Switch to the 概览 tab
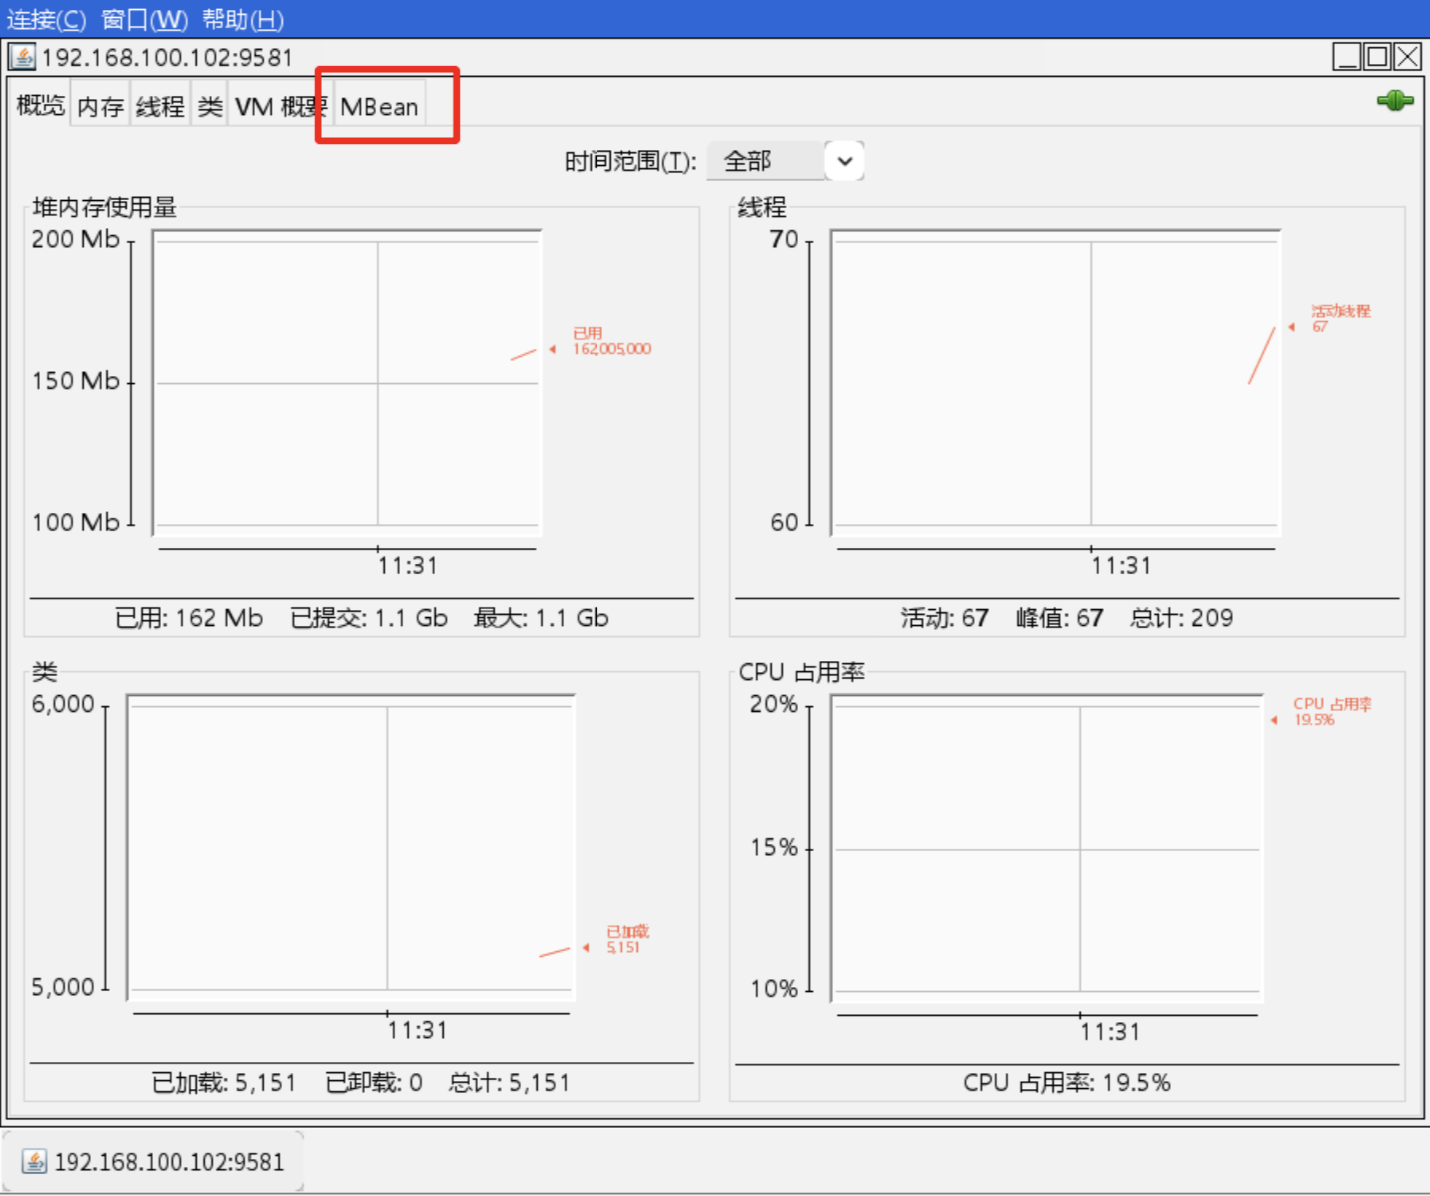The height and width of the screenshot is (1196, 1430). [x=40, y=105]
